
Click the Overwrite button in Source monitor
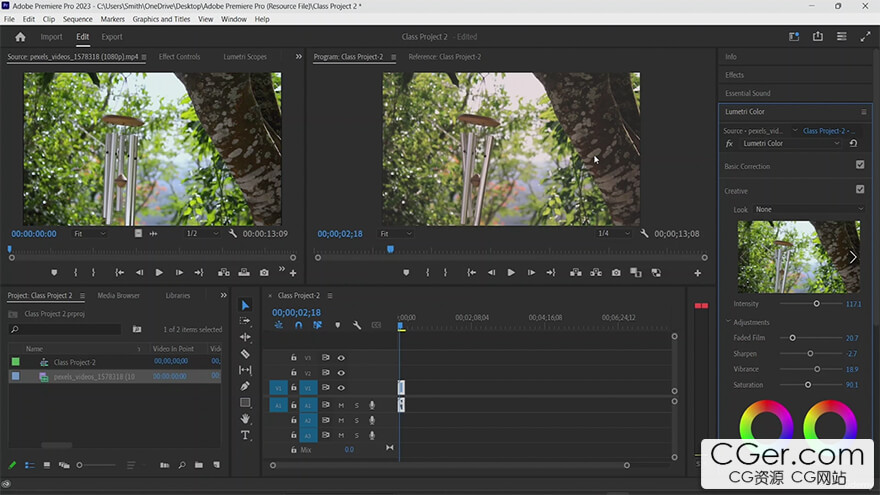tap(244, 273)
